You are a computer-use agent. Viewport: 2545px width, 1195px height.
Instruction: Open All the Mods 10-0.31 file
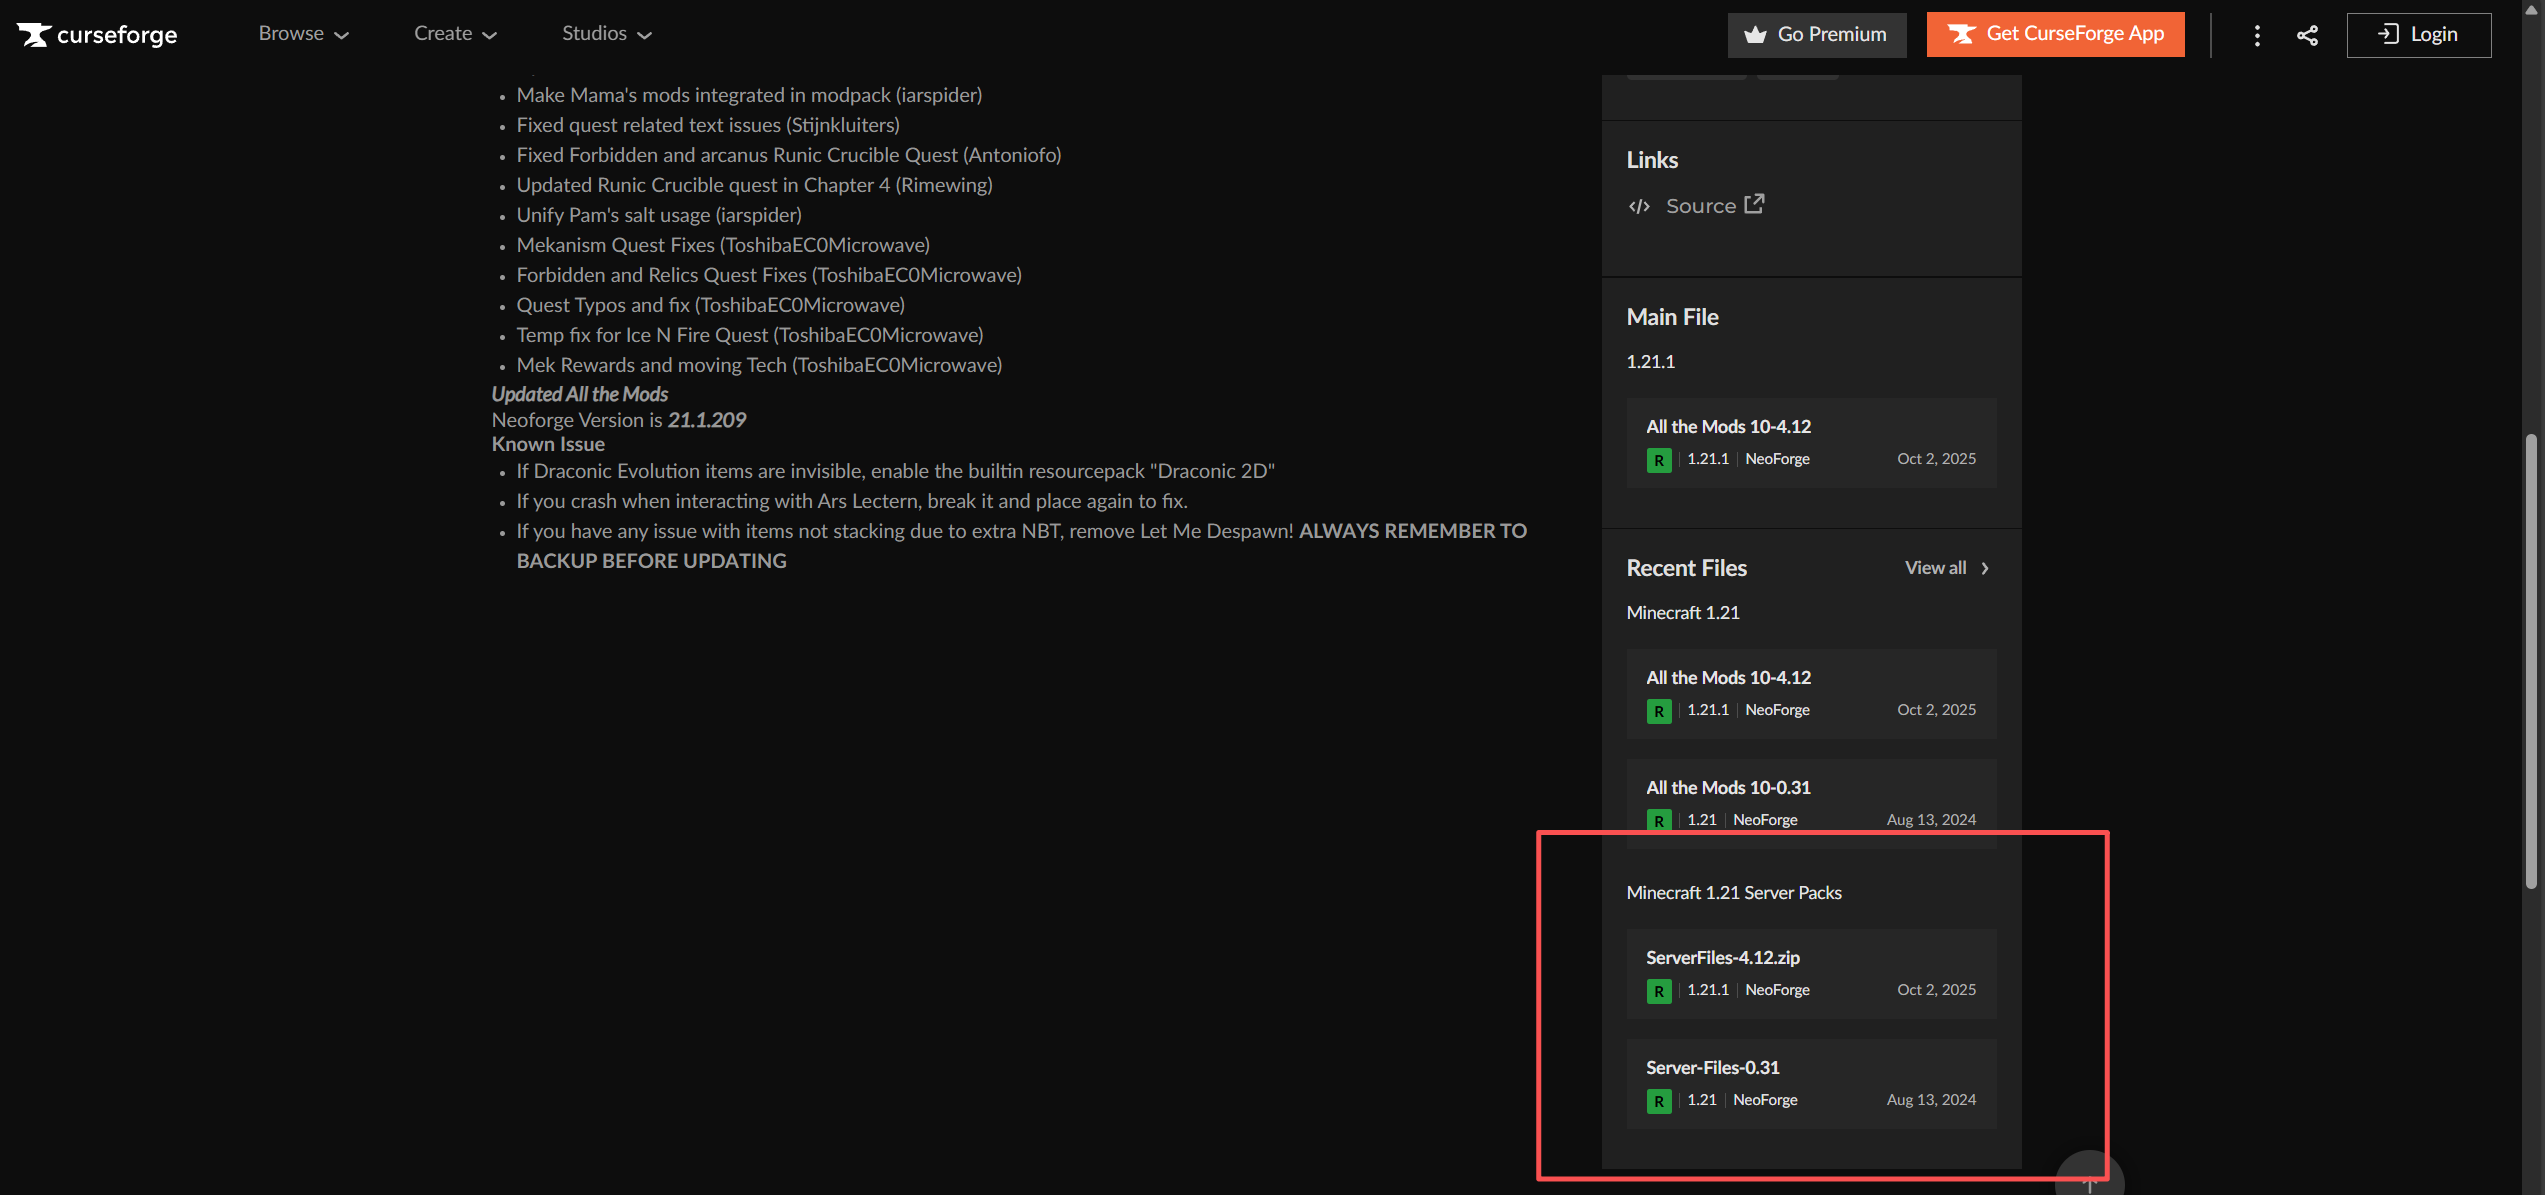coord(1728,787)
